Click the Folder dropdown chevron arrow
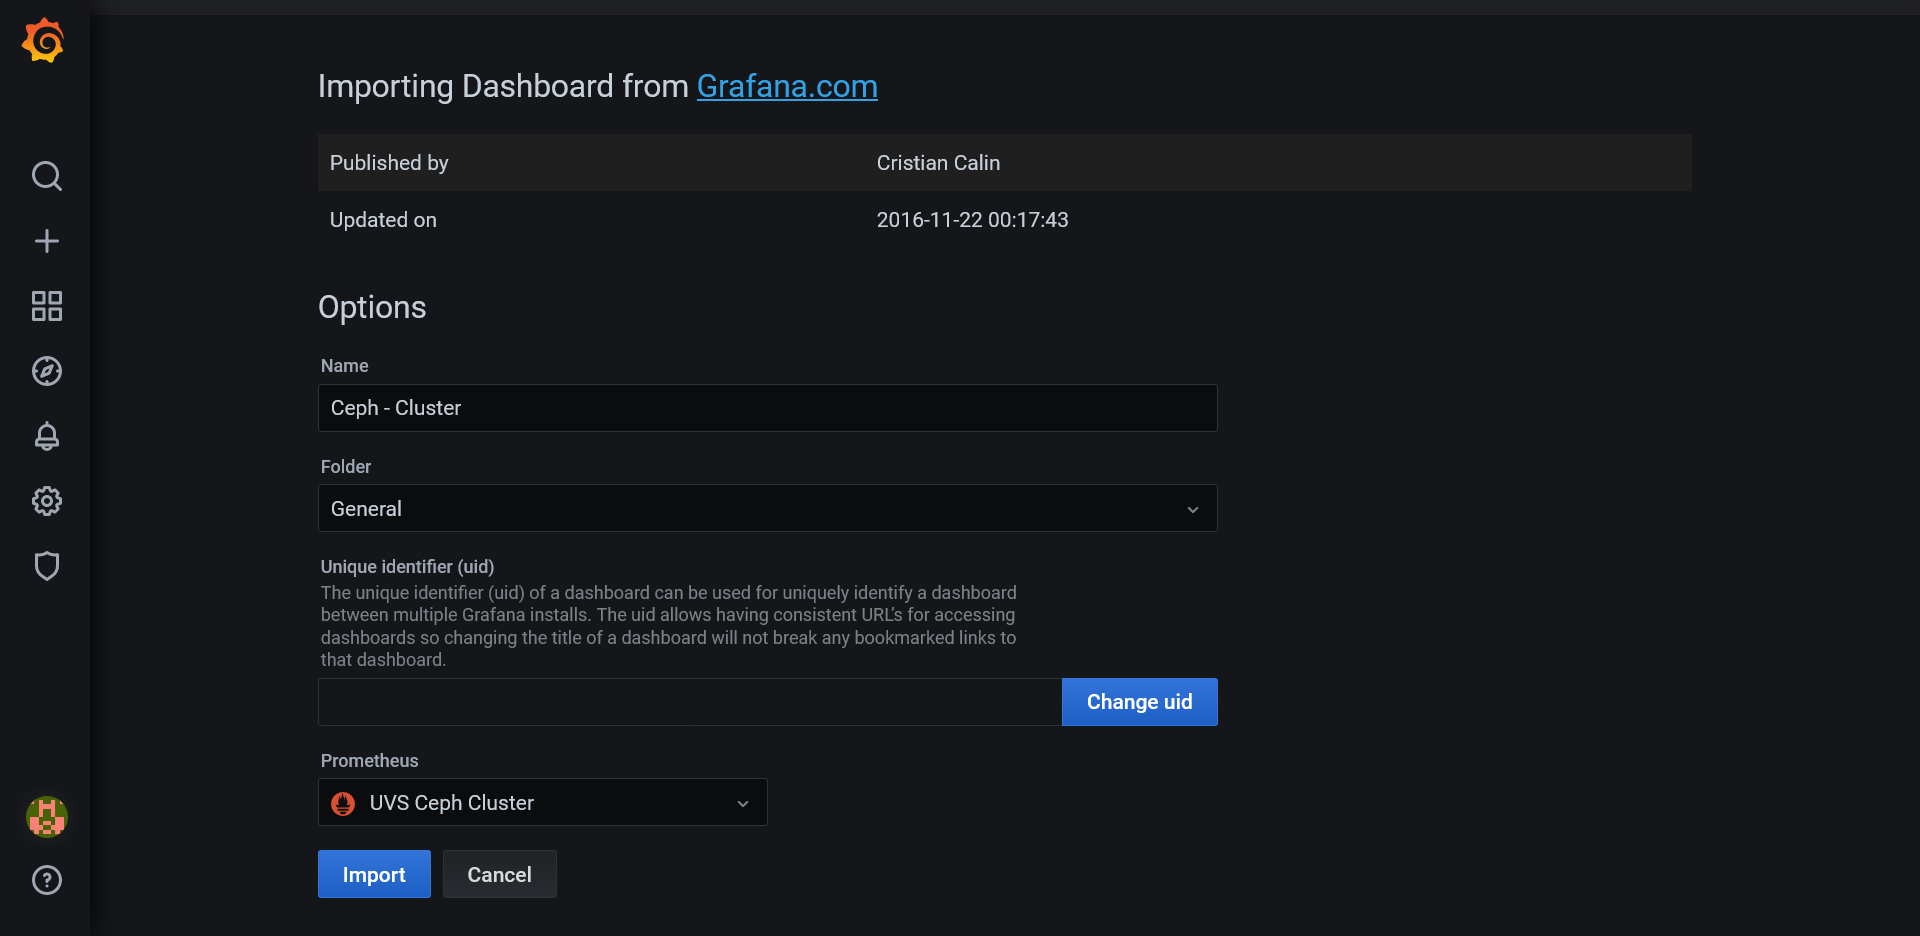The image size is (1920, 936). (x=1193, y=509)
